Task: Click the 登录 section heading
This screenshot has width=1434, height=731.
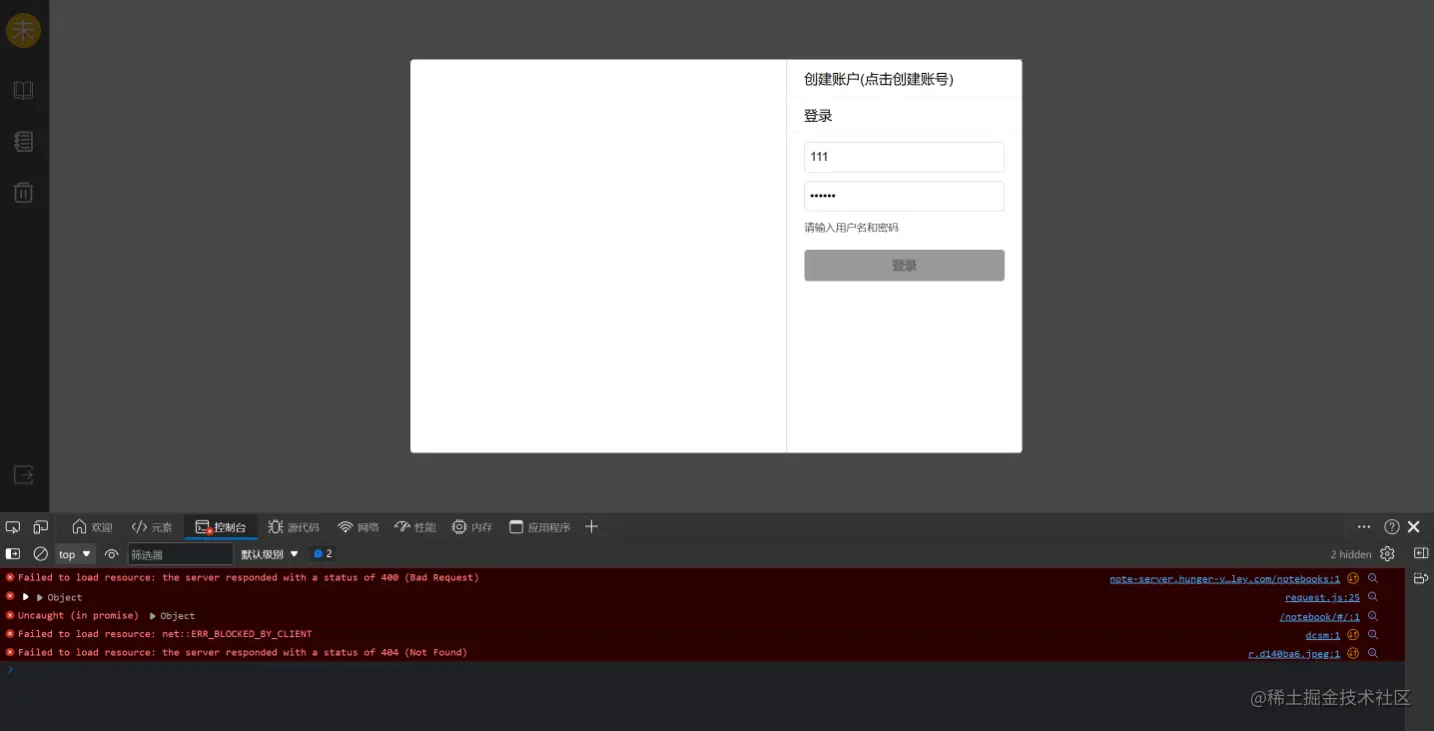Action: point(818,116)
